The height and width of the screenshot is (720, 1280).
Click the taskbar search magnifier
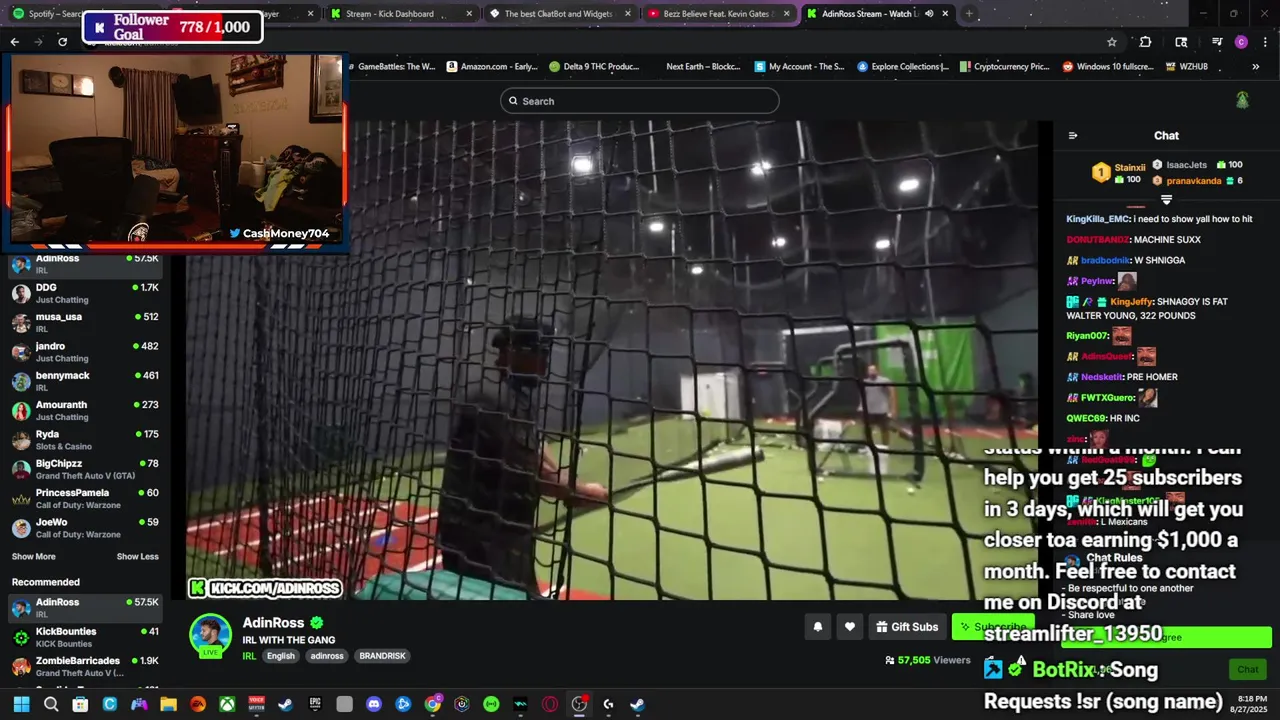pos(51,704)
